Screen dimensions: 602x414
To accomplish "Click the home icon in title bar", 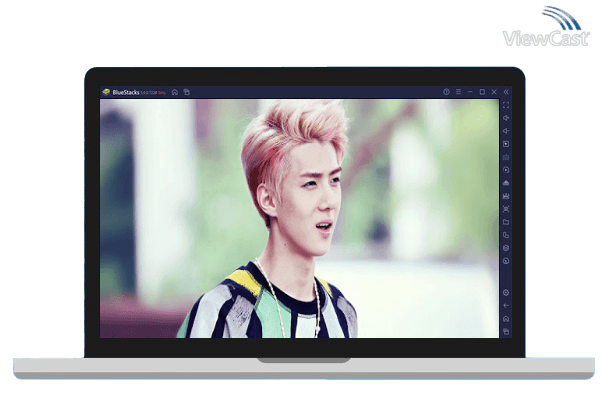I will coord(175,92).
